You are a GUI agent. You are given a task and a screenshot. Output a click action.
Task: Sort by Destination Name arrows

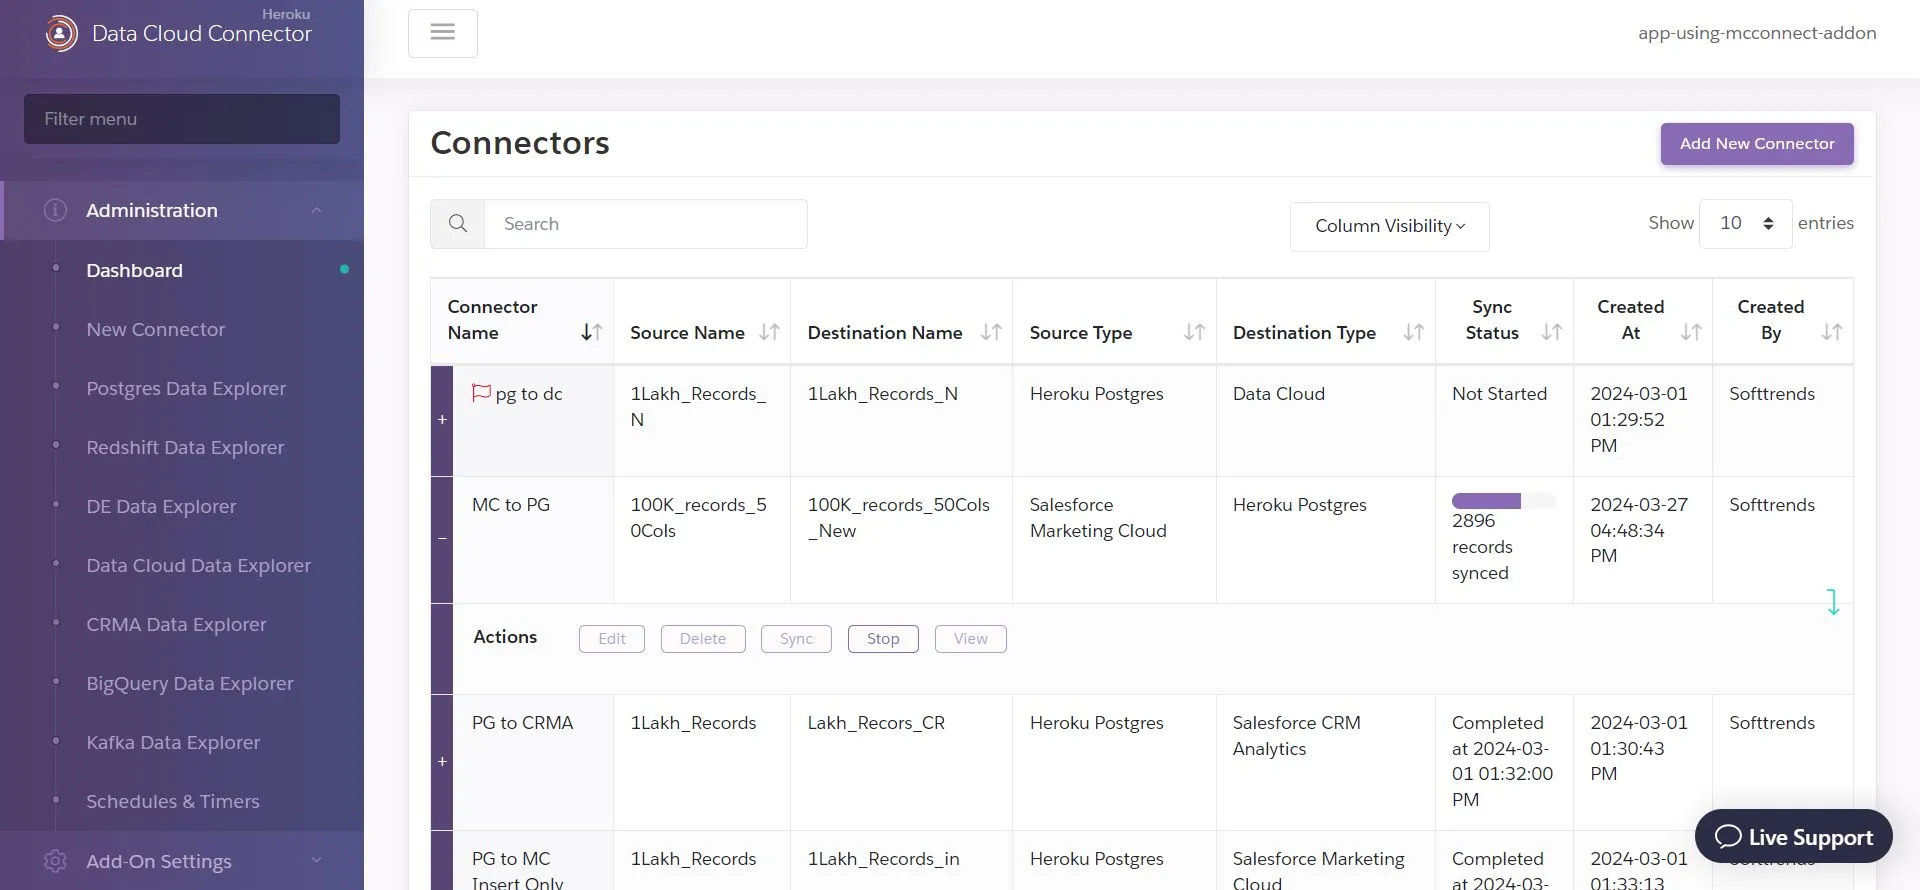(x=991, y=332)
